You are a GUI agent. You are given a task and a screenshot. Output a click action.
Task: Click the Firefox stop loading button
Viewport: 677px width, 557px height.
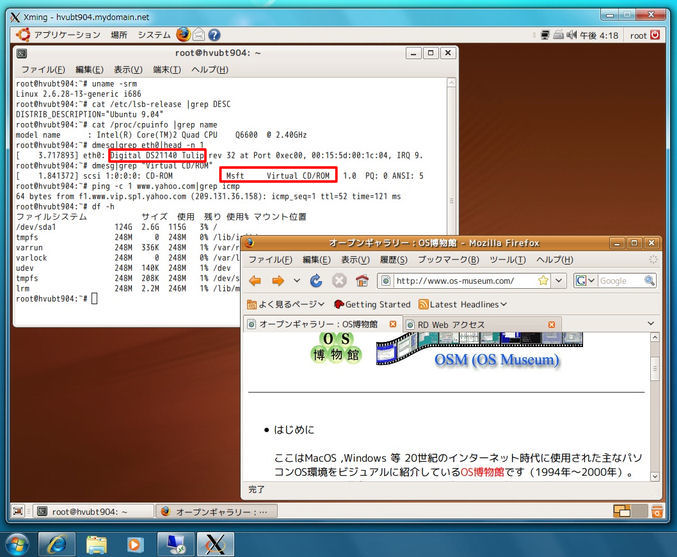pos(339,281)
